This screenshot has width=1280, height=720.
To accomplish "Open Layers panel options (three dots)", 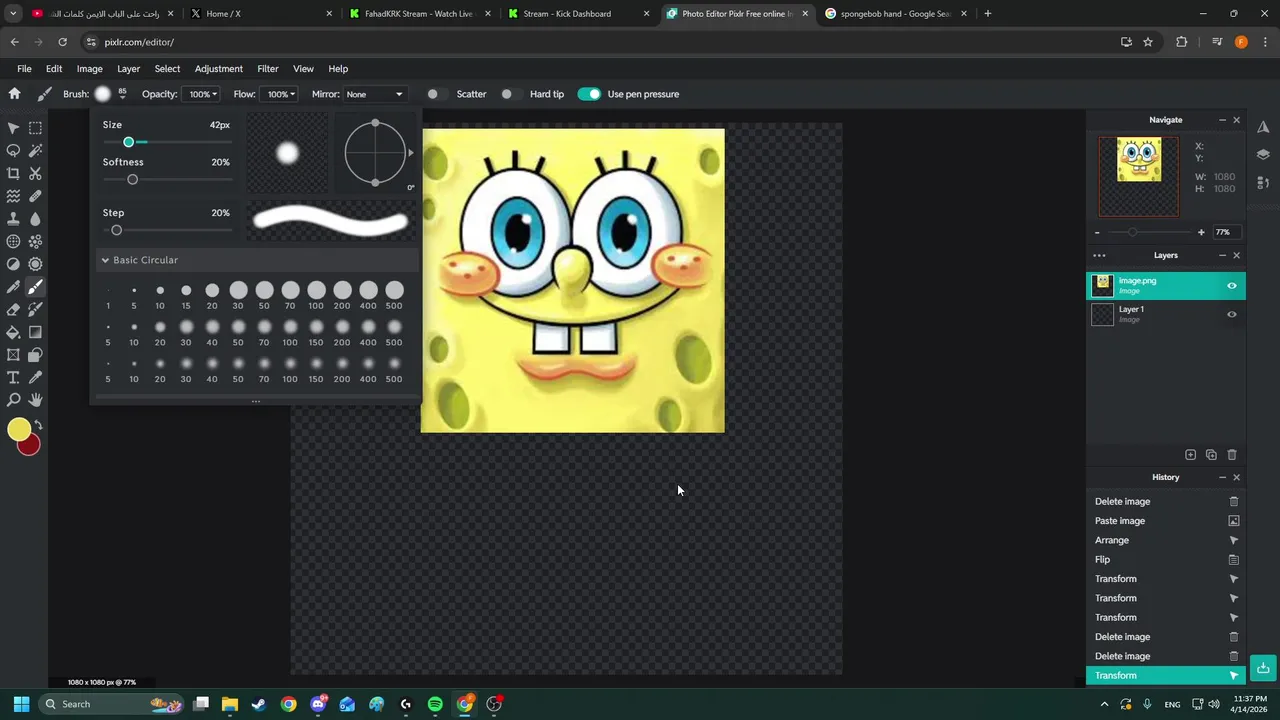I will (x=1099, y=255).
